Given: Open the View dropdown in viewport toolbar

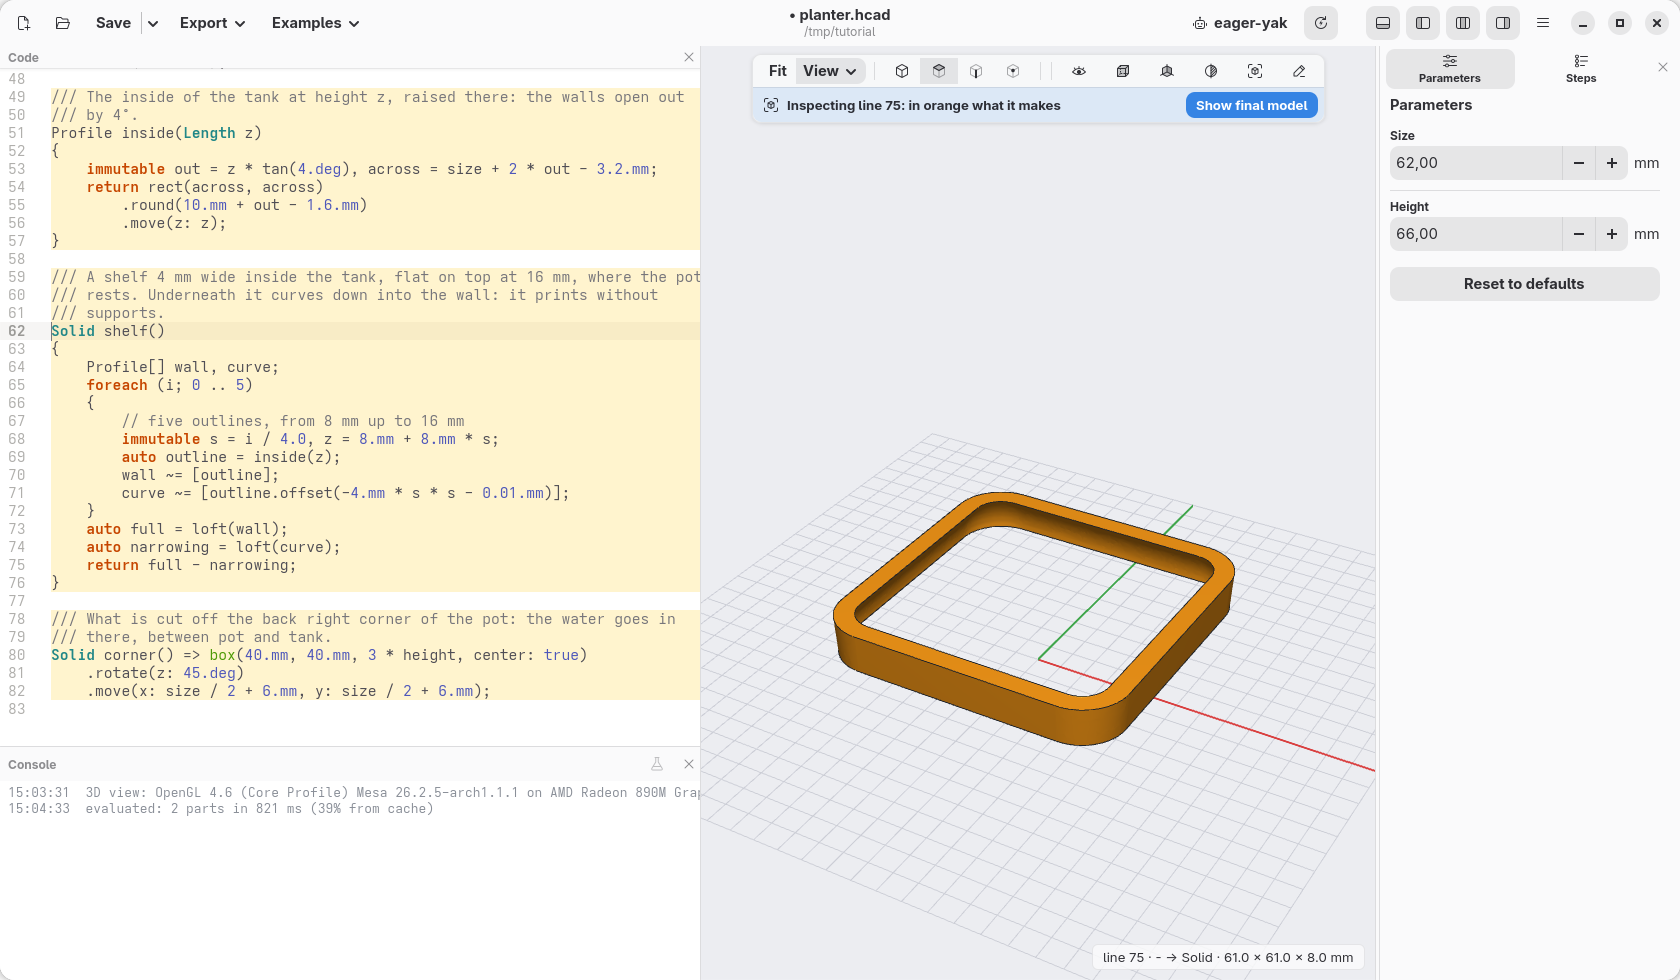Looking at the screenshot, I should pyautogui.click(x=830, y=71).
